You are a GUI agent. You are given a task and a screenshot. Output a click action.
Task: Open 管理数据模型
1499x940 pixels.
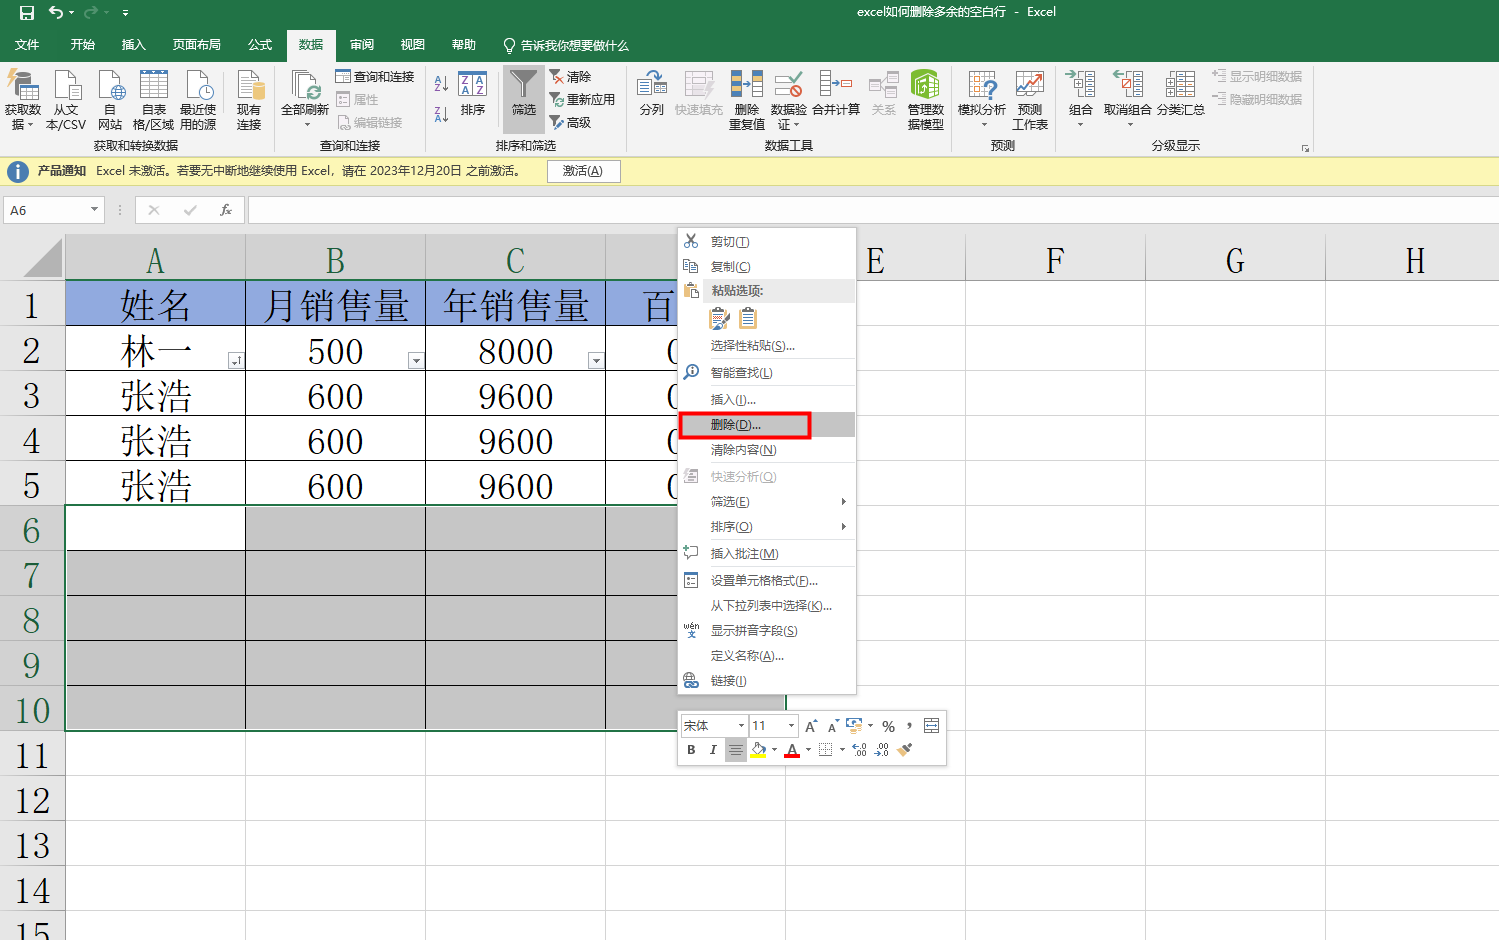coord(925,100)
